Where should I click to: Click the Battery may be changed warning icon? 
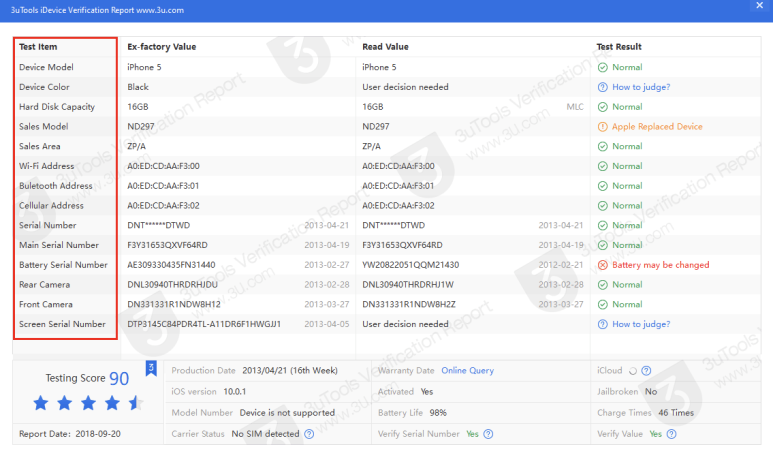(602, 265)
